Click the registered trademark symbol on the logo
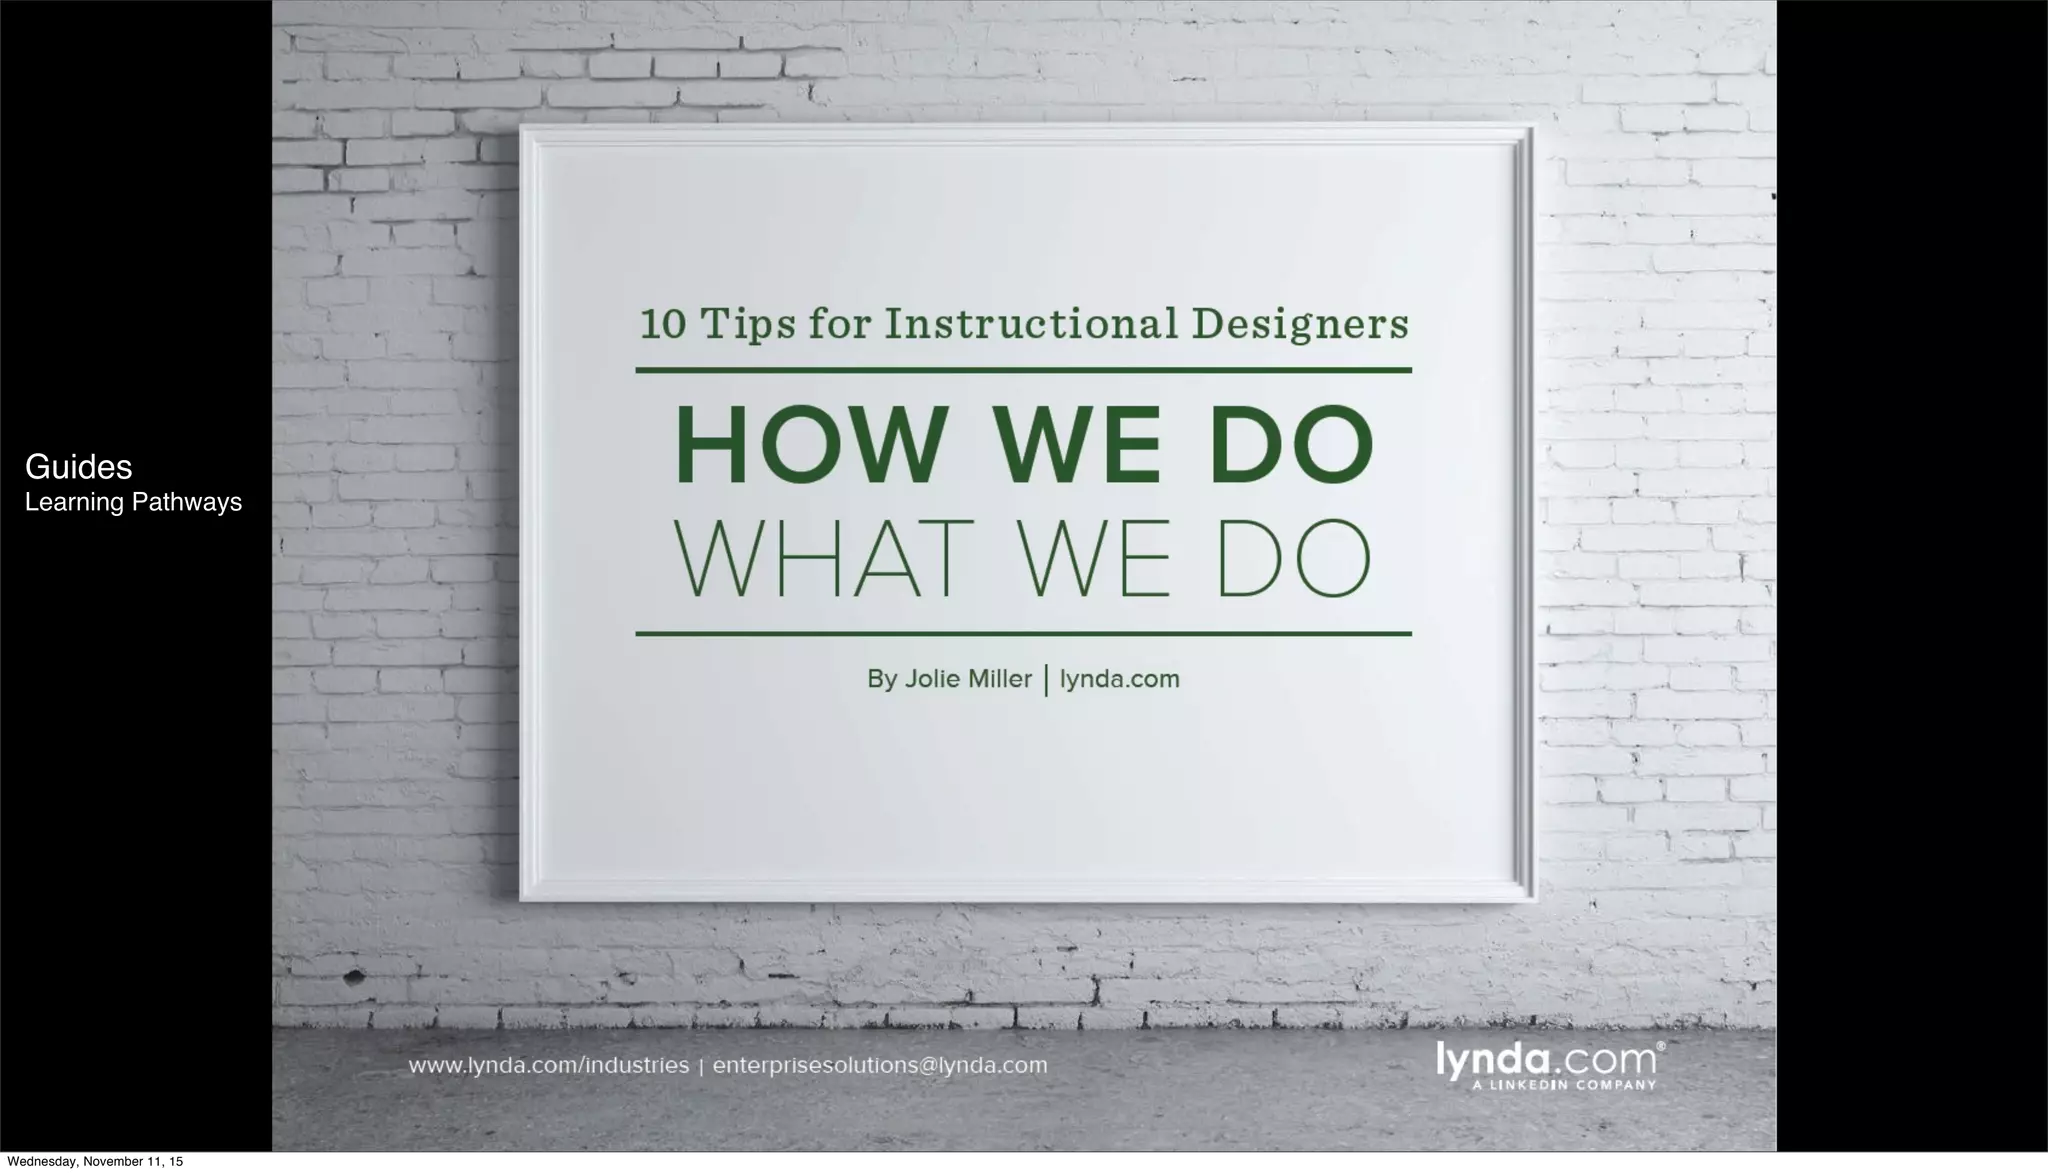 coord(1661,1046)
